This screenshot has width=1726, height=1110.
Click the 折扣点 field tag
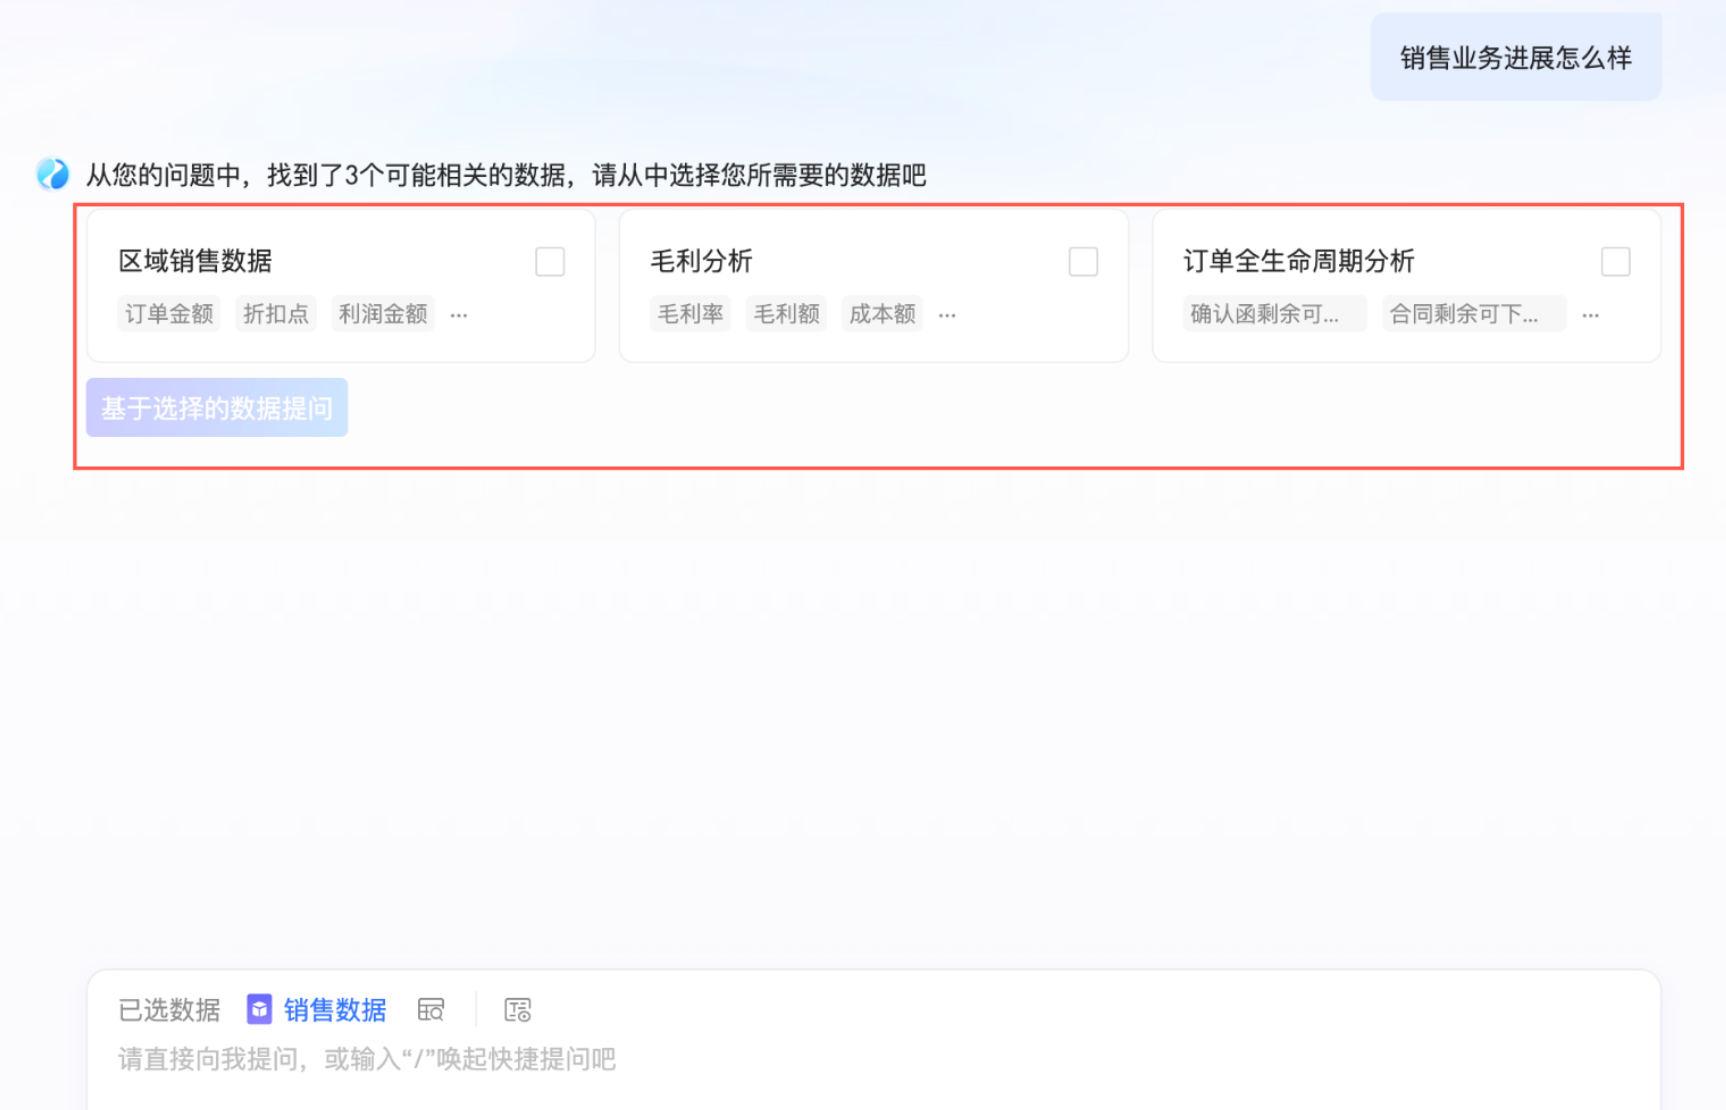click(x=276, y=314)
